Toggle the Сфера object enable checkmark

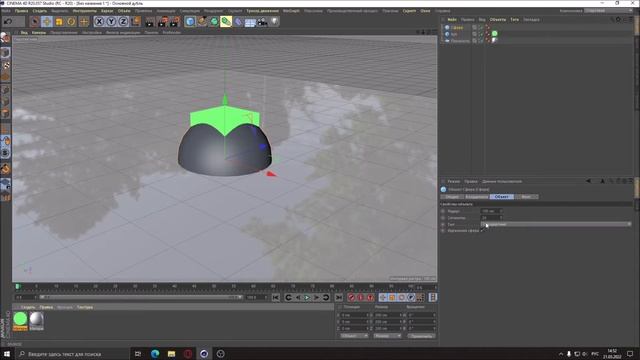pyautogui.click(x=481, y=27)
